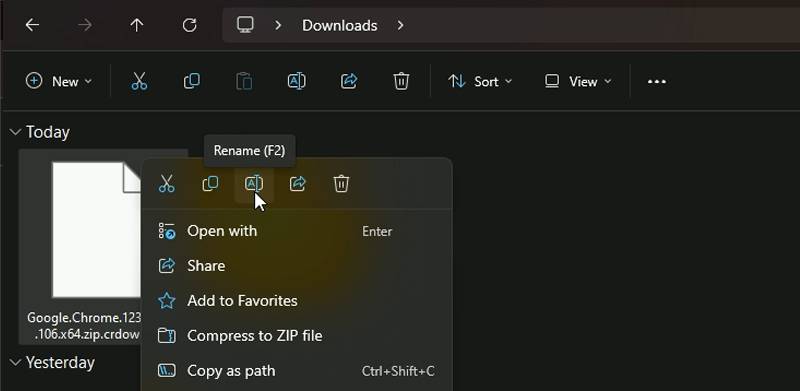Share via context menu top share icon
800x391 pixels.
point(297,183)
